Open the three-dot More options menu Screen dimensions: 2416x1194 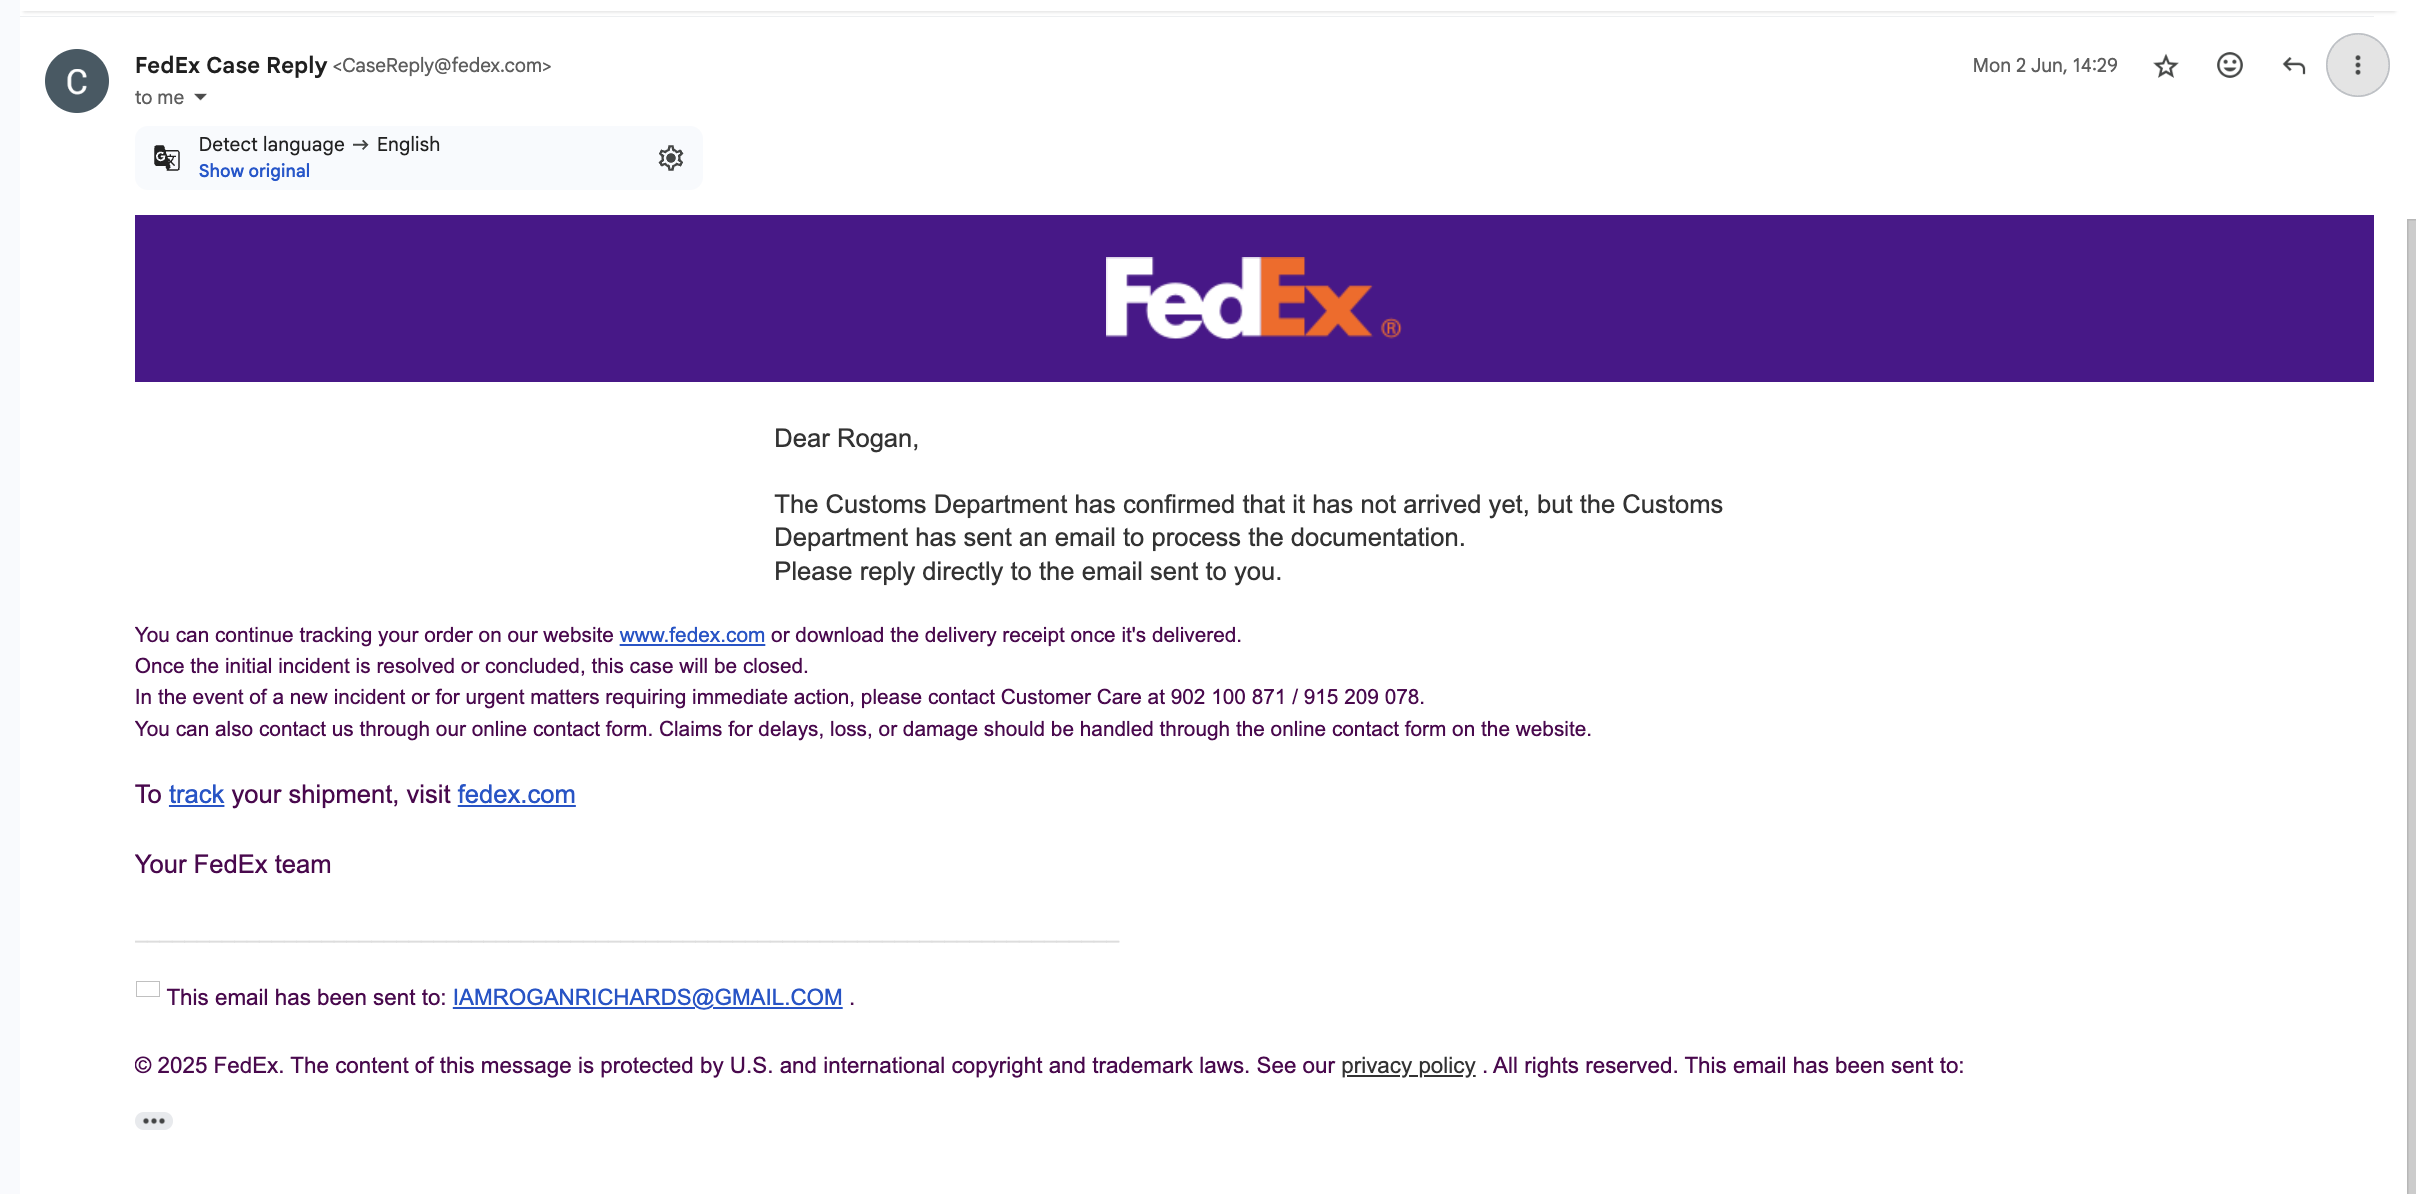tap(2358, 66)
